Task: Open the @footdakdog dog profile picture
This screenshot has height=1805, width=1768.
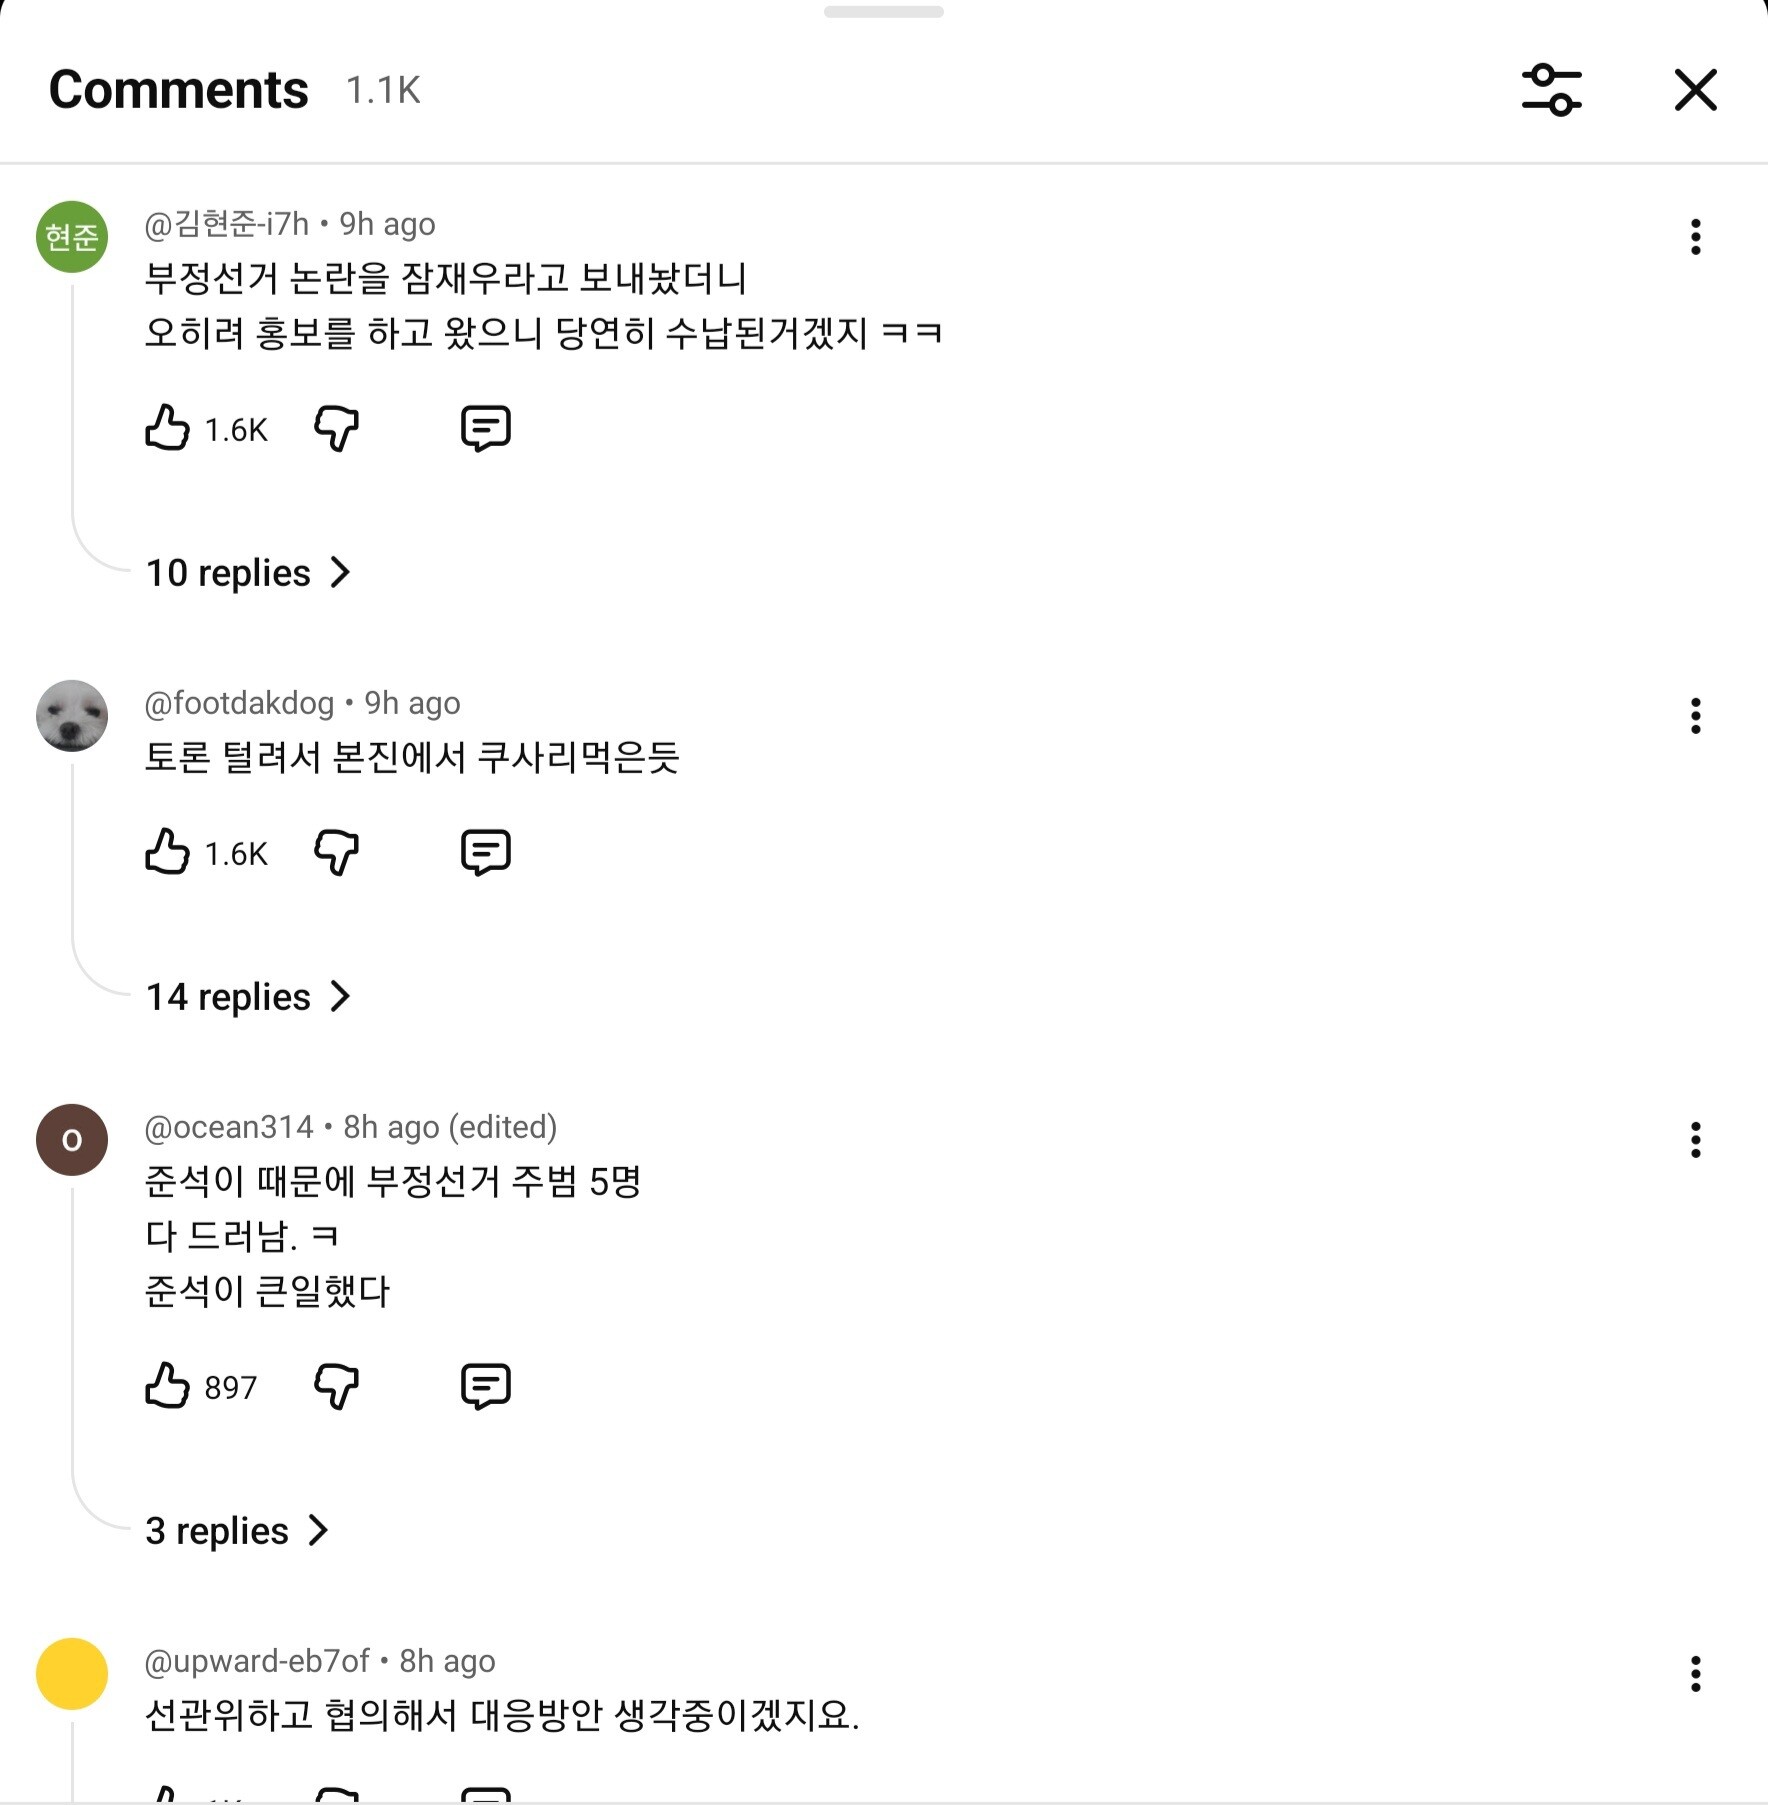Action: click(72, 716)
